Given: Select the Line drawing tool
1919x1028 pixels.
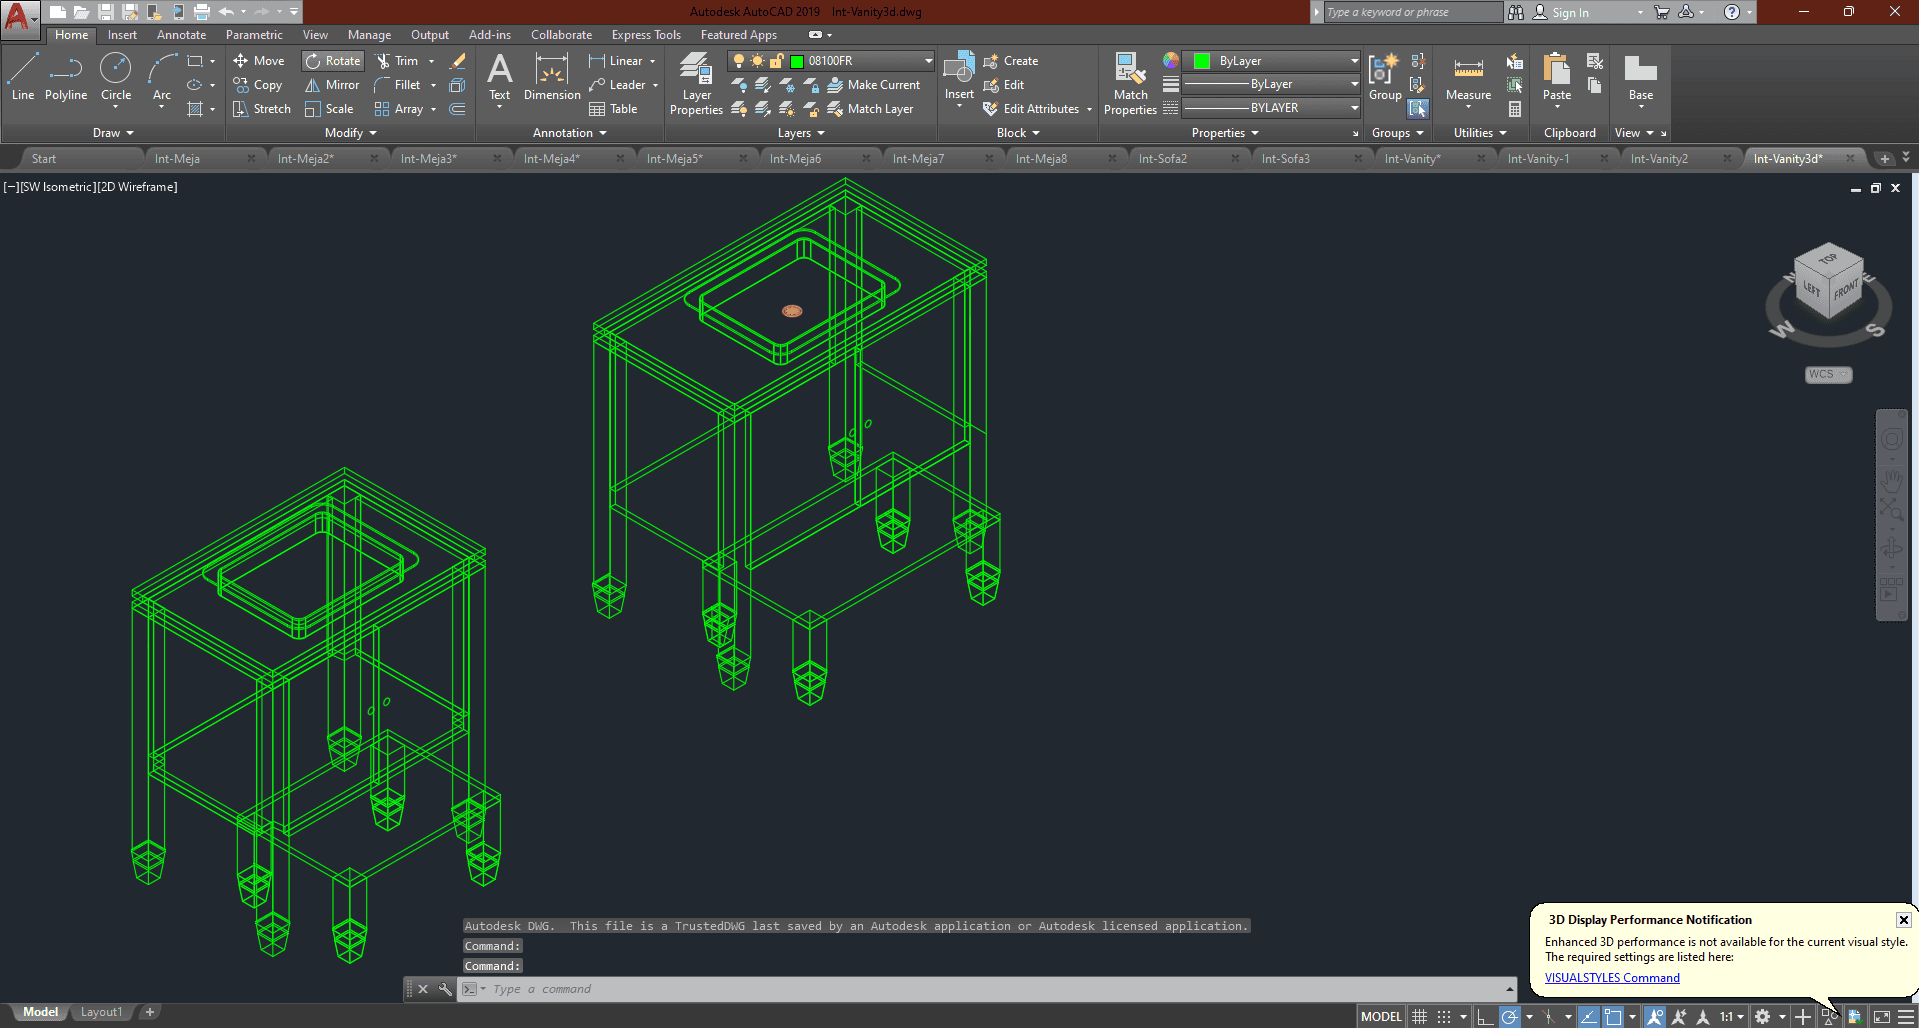Looking at the screenshot, I should (x=23, y=78).
